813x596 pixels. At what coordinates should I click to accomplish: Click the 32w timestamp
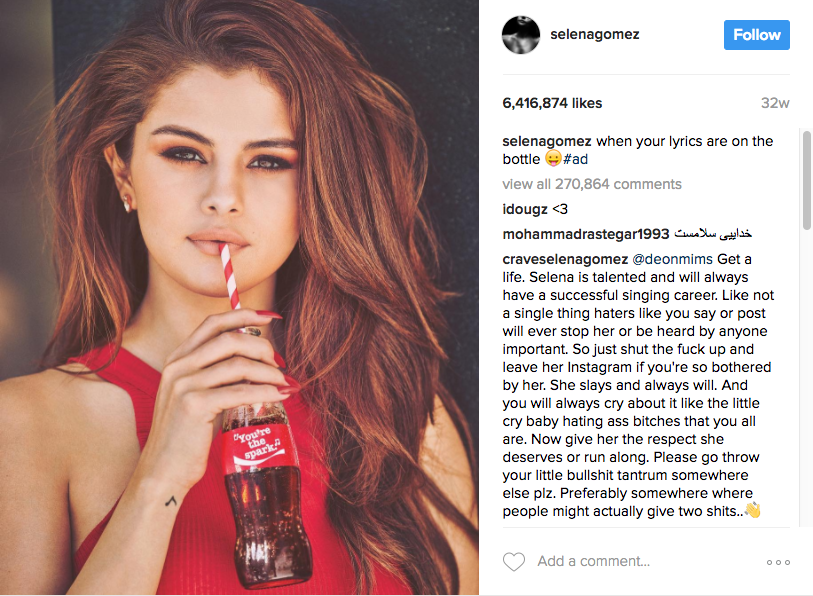pos(775,103)
